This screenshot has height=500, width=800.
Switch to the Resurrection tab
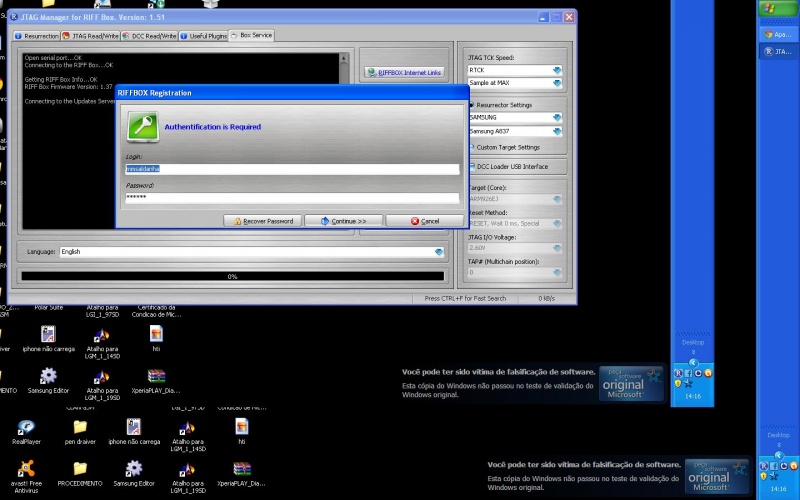37,36
